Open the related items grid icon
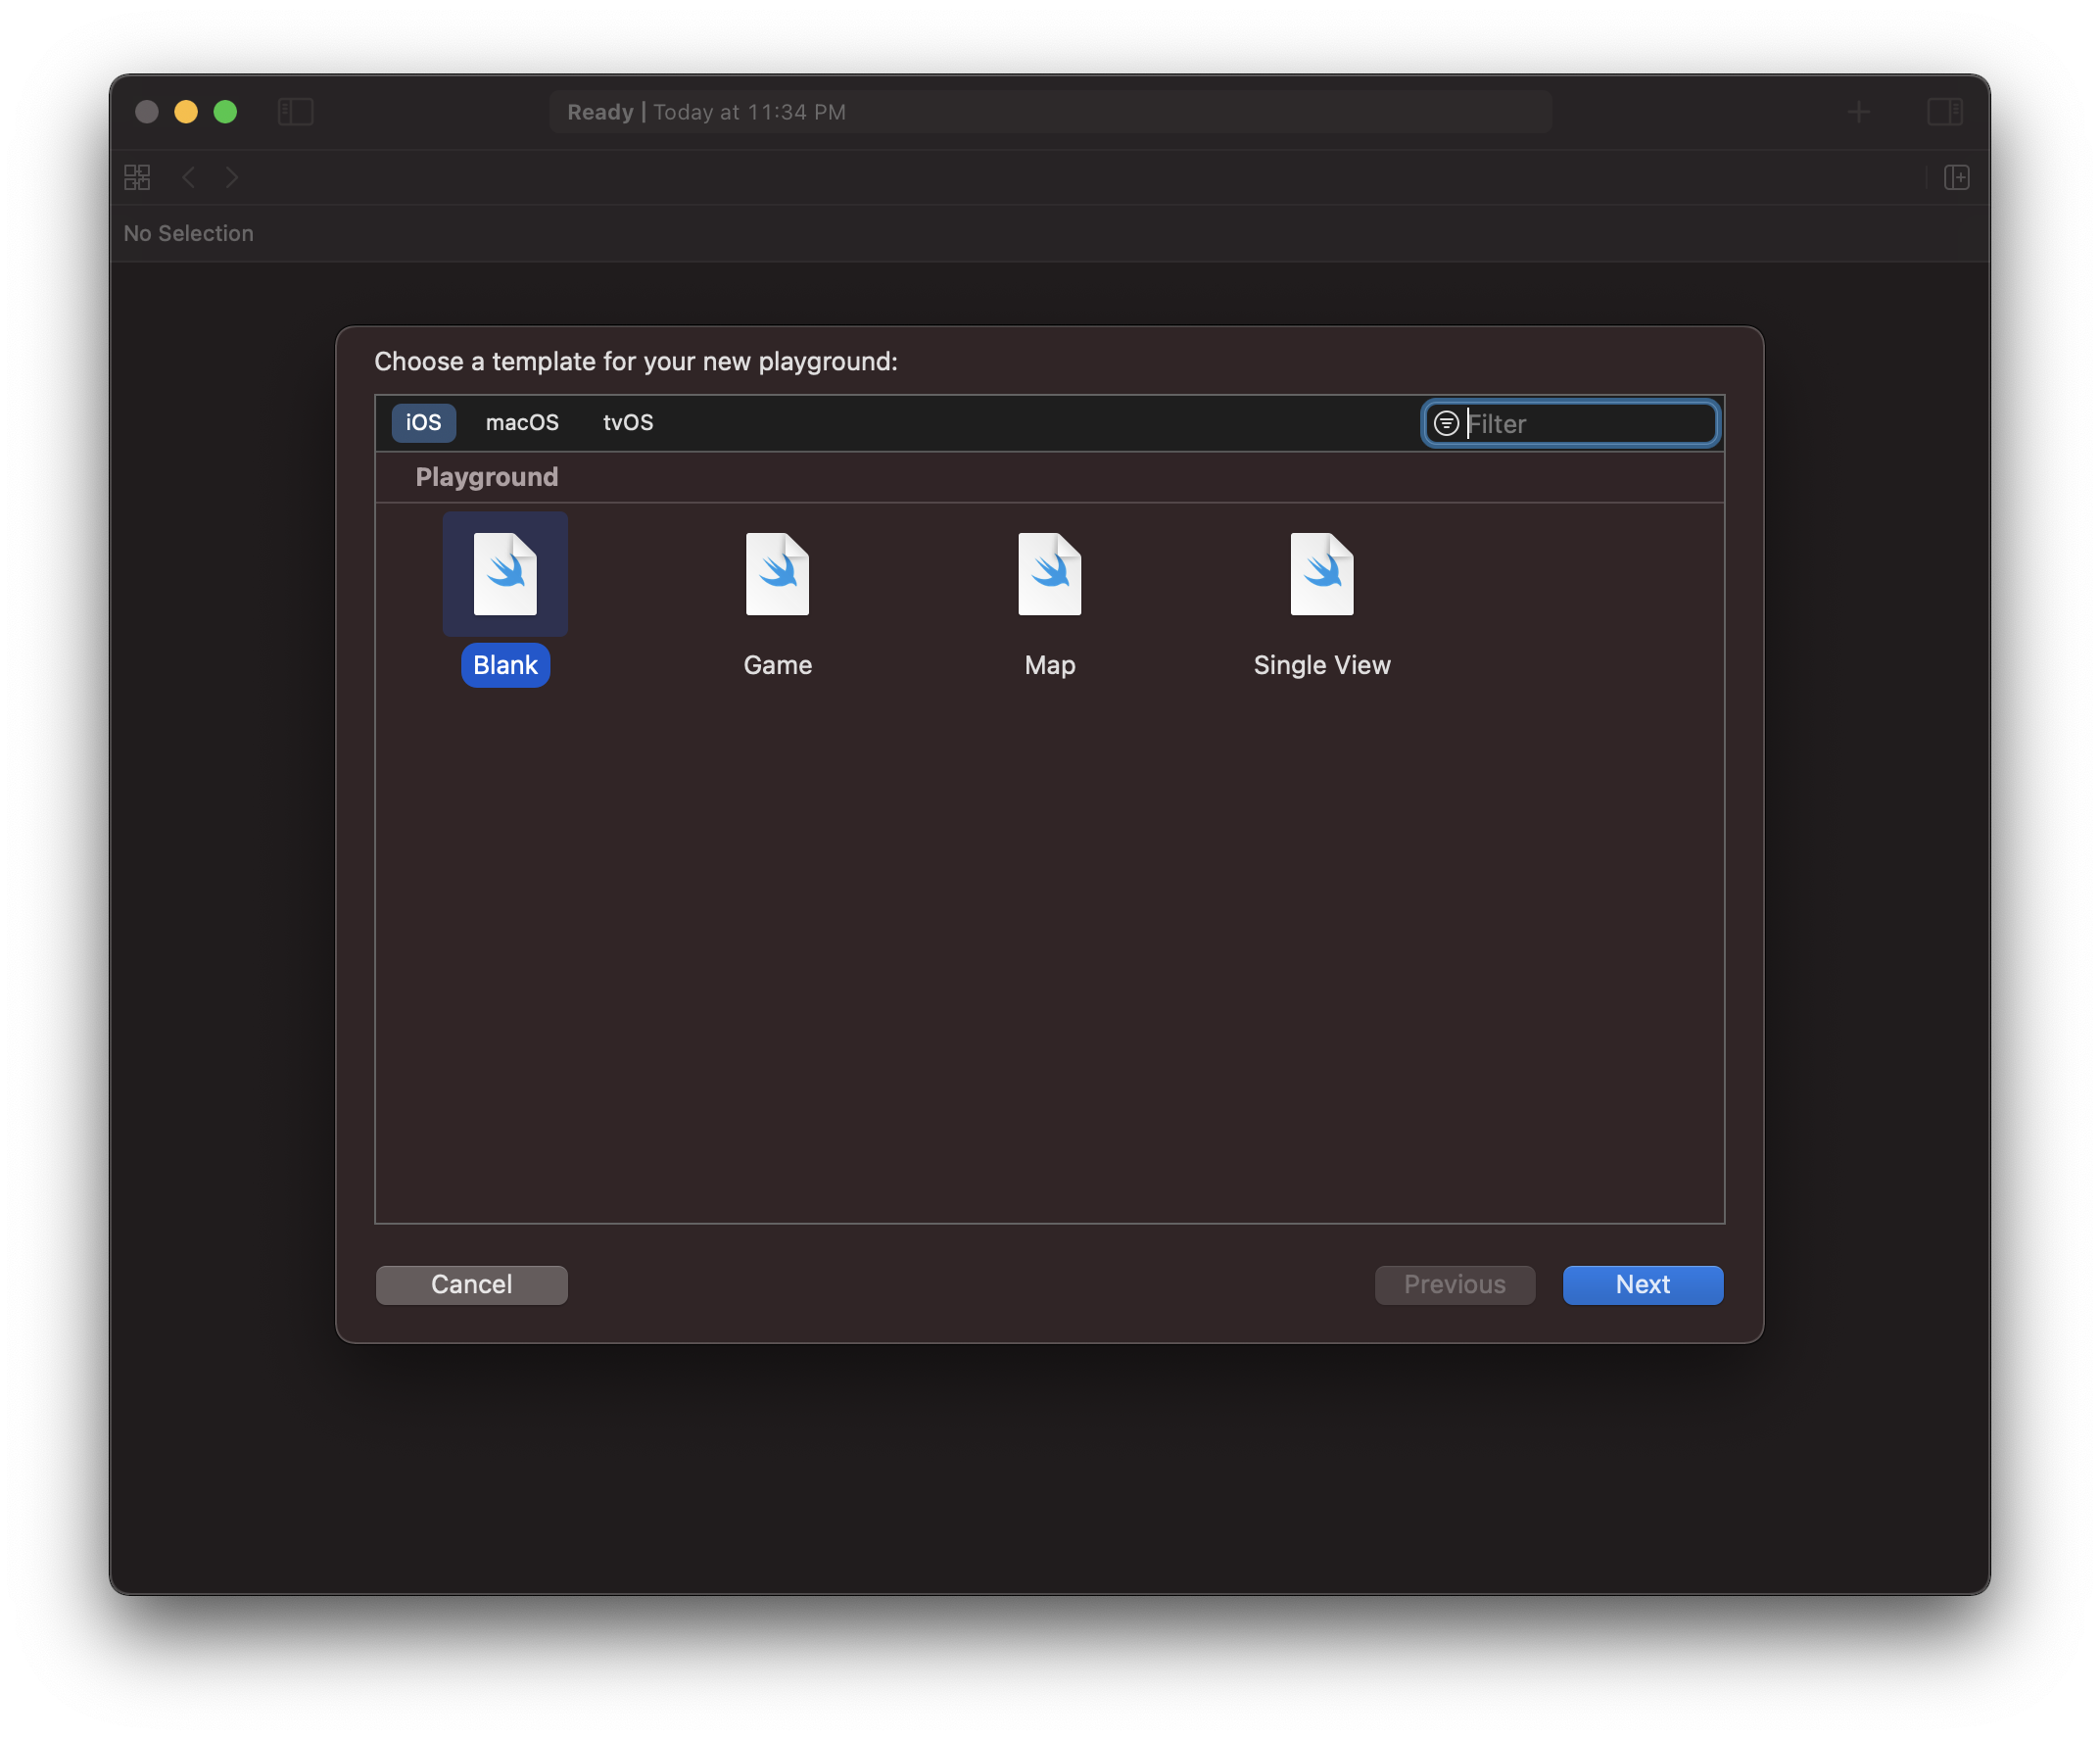 tap(137, 177)
